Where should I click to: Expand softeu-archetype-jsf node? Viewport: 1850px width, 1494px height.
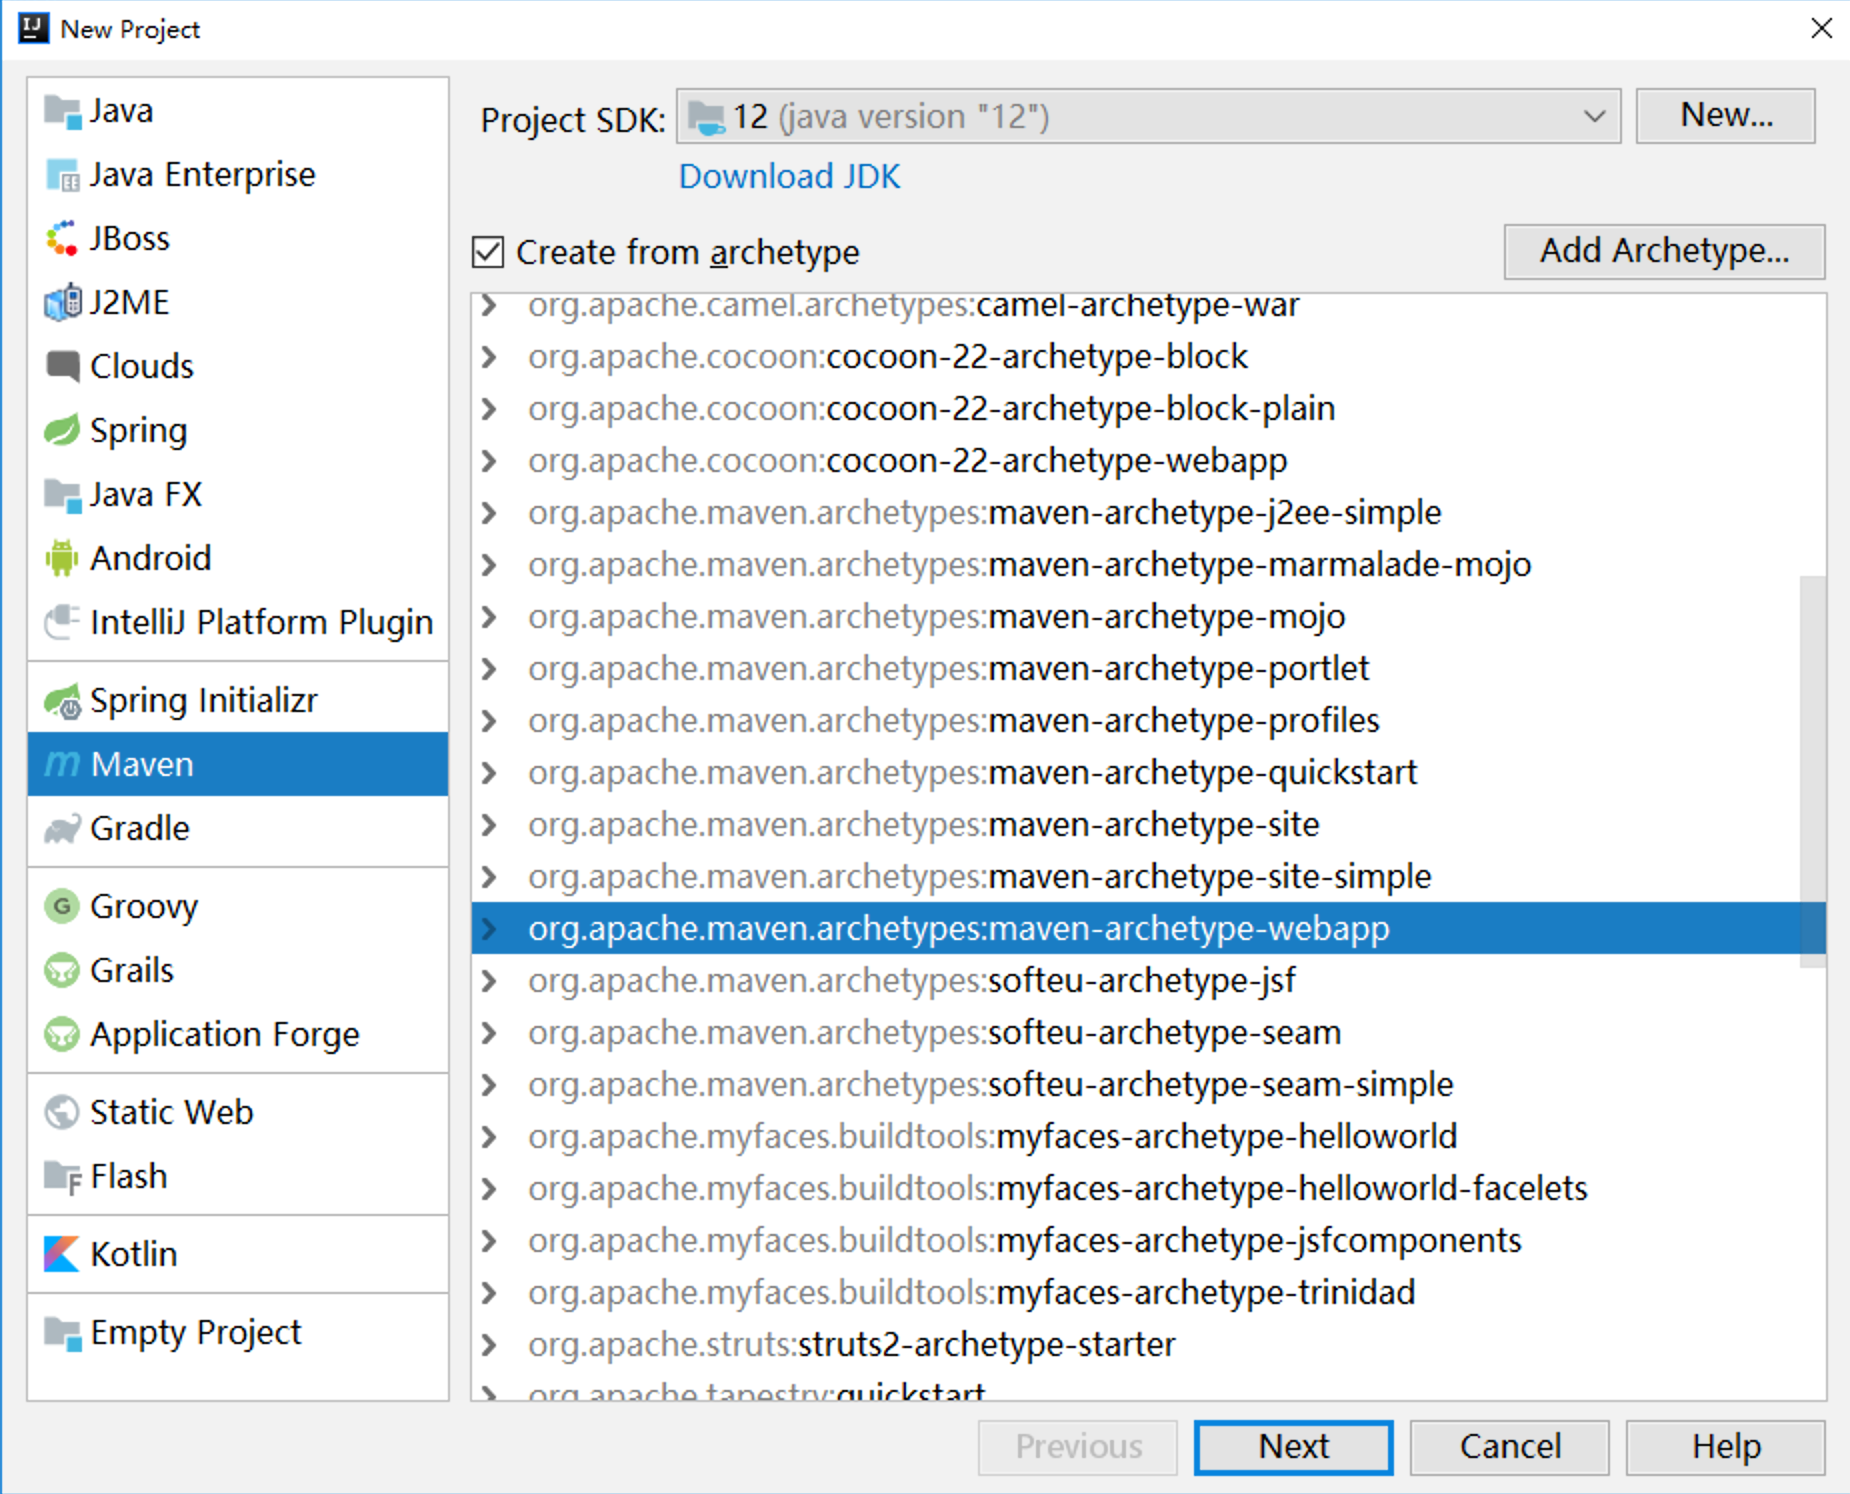point(489,981)
